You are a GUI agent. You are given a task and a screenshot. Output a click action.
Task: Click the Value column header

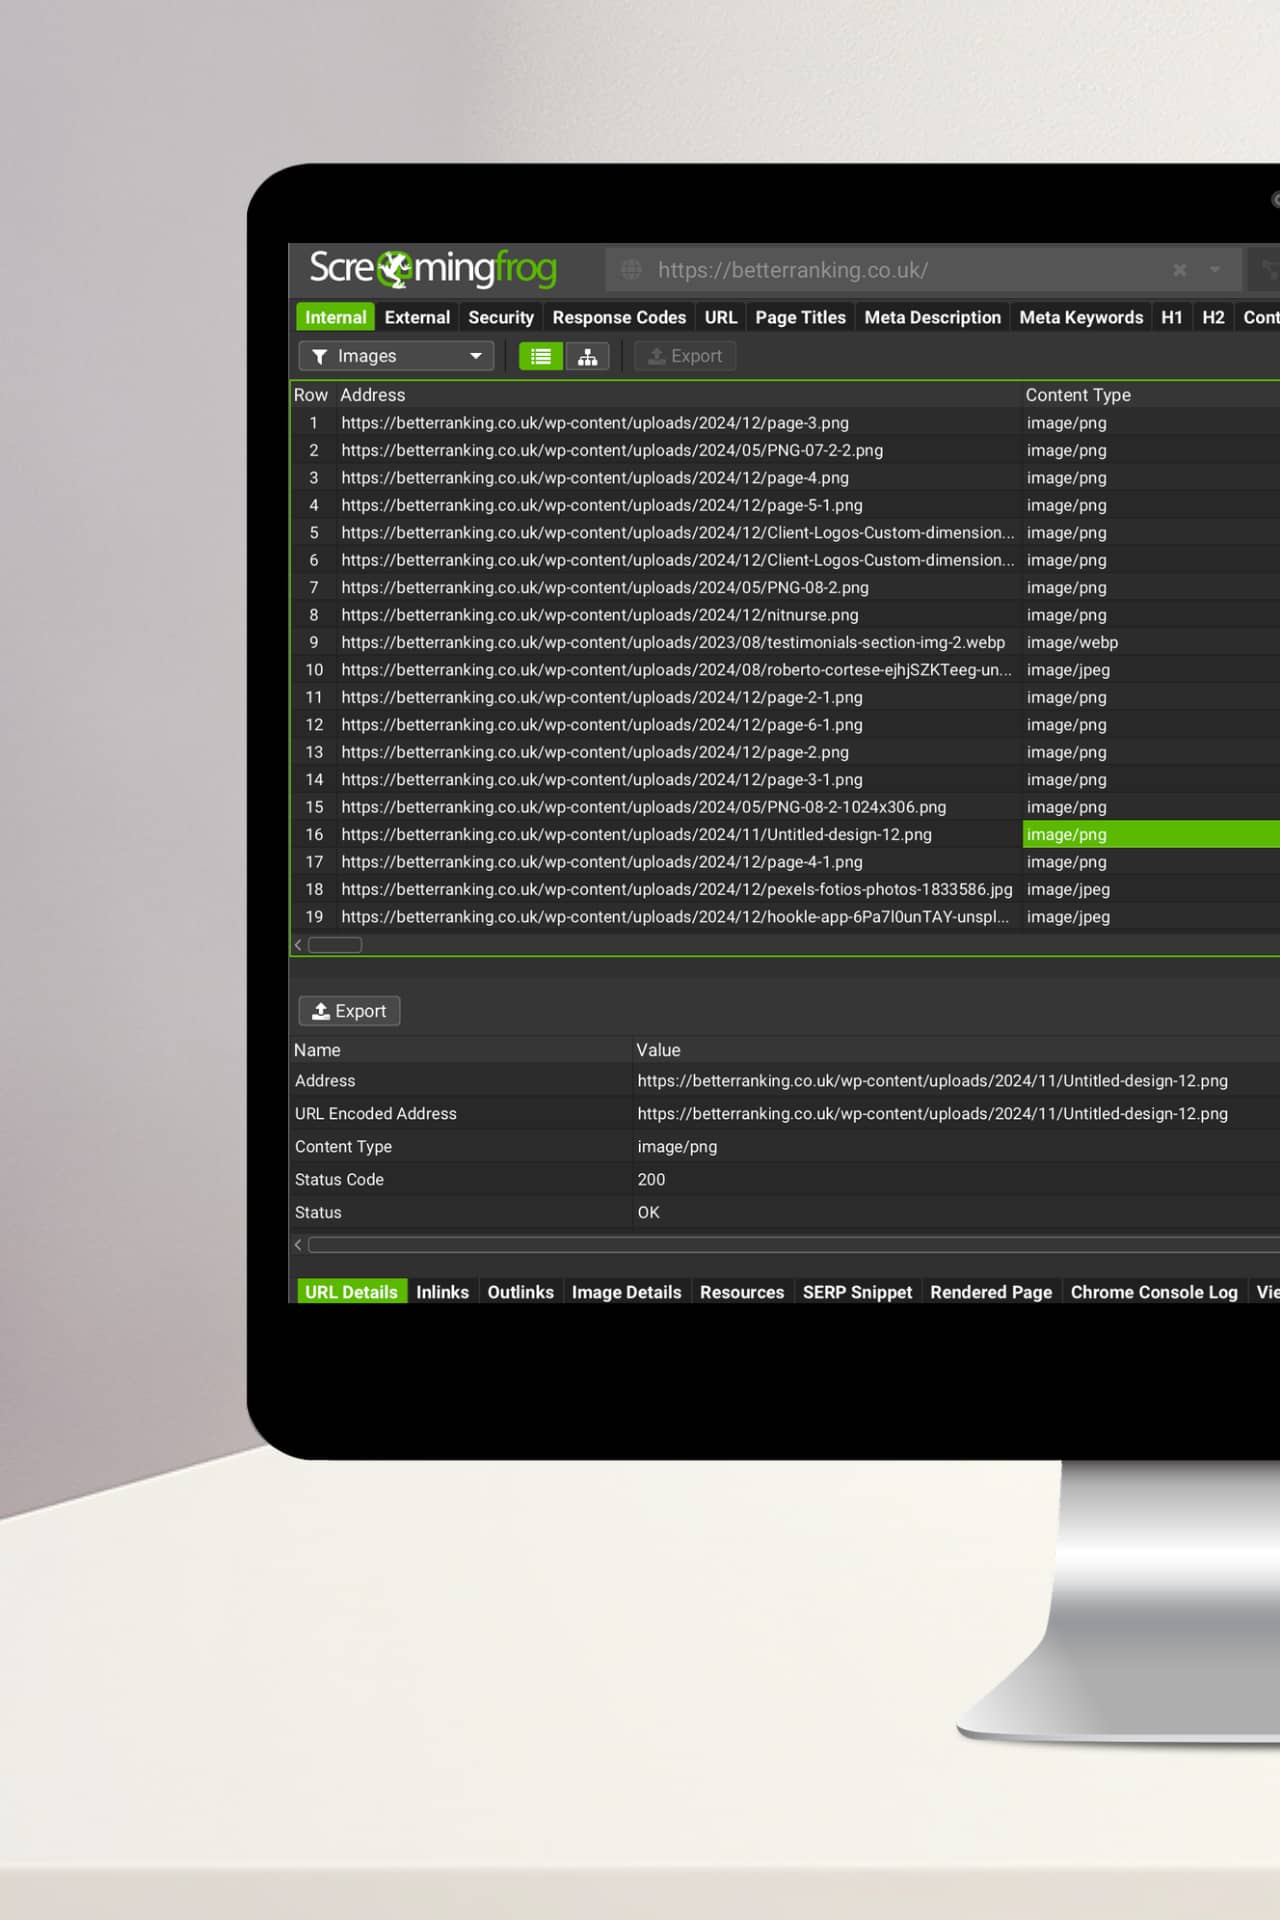click(659, 1050)
